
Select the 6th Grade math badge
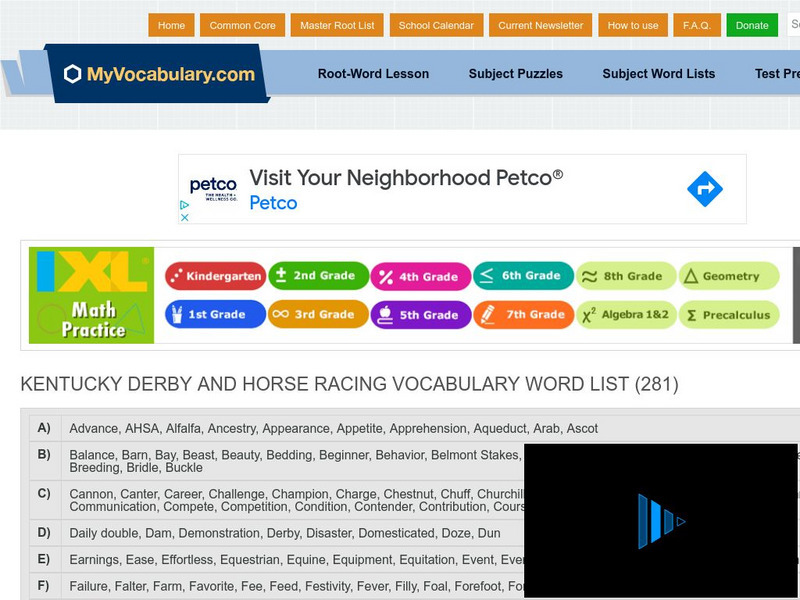point(523,276)
